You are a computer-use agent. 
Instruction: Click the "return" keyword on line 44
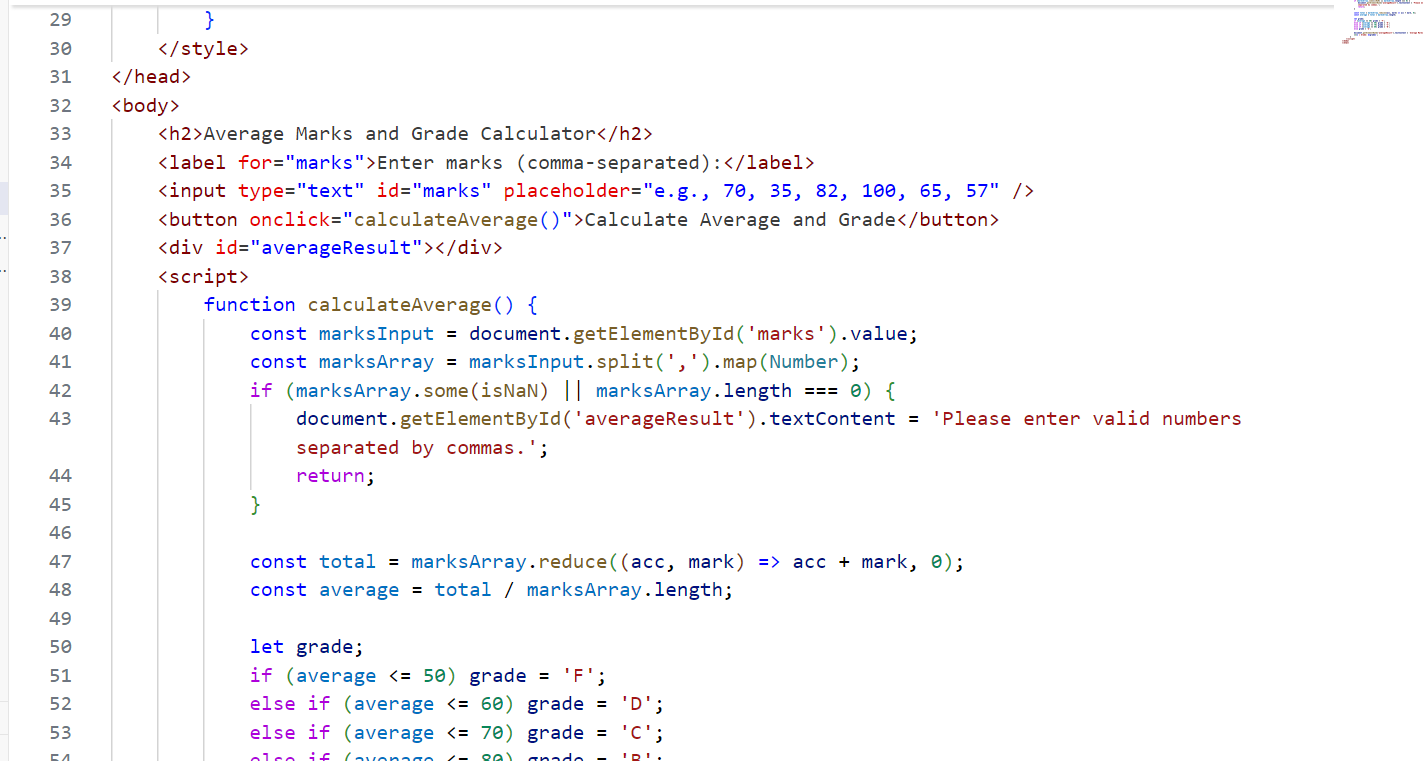(x=330, y=476)
